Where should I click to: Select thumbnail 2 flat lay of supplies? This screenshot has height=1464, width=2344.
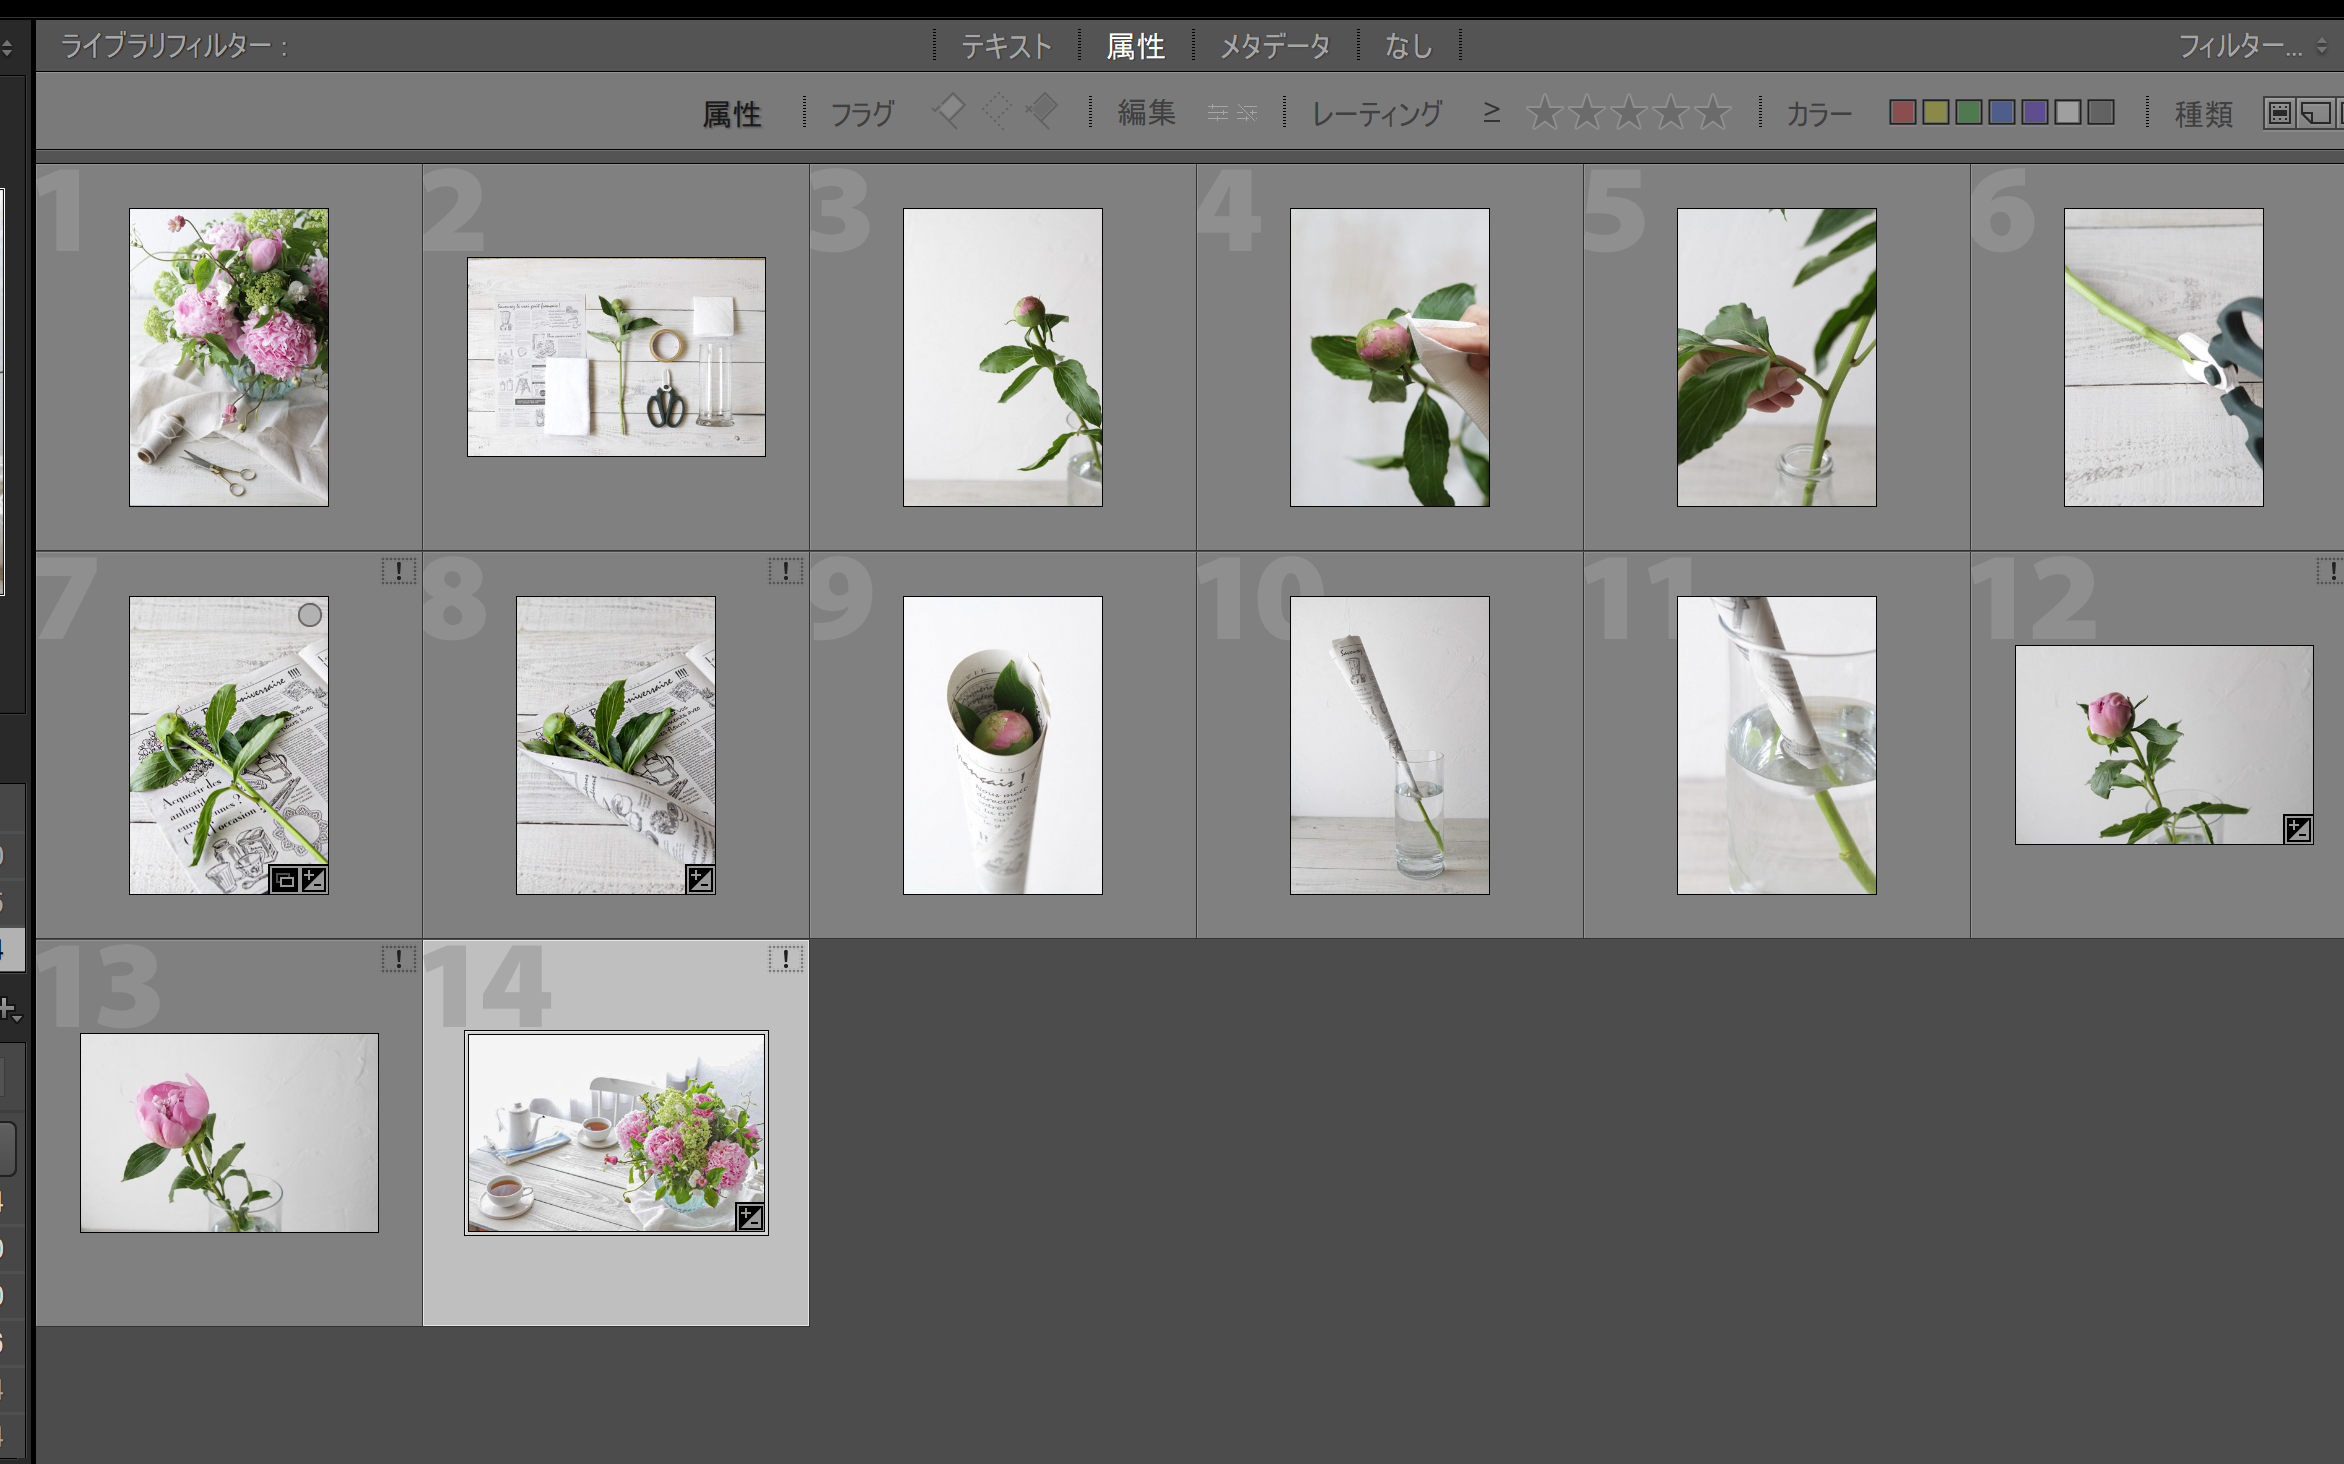click(616, 357)
